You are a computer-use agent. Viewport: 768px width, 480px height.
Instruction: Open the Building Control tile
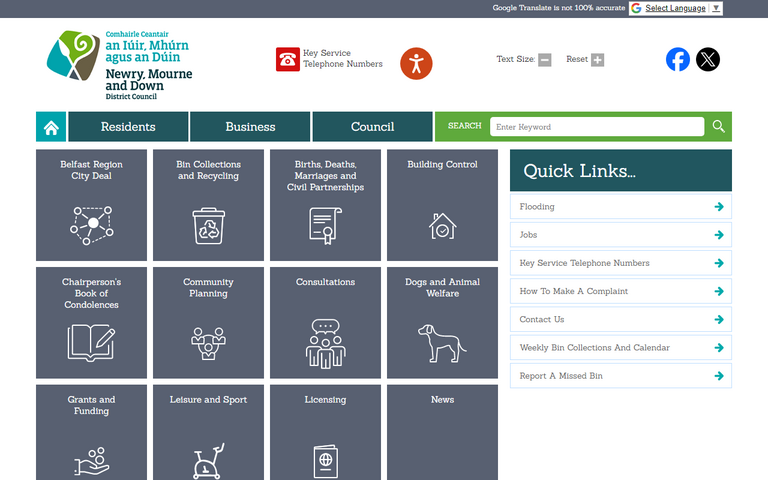coord(442,205)
